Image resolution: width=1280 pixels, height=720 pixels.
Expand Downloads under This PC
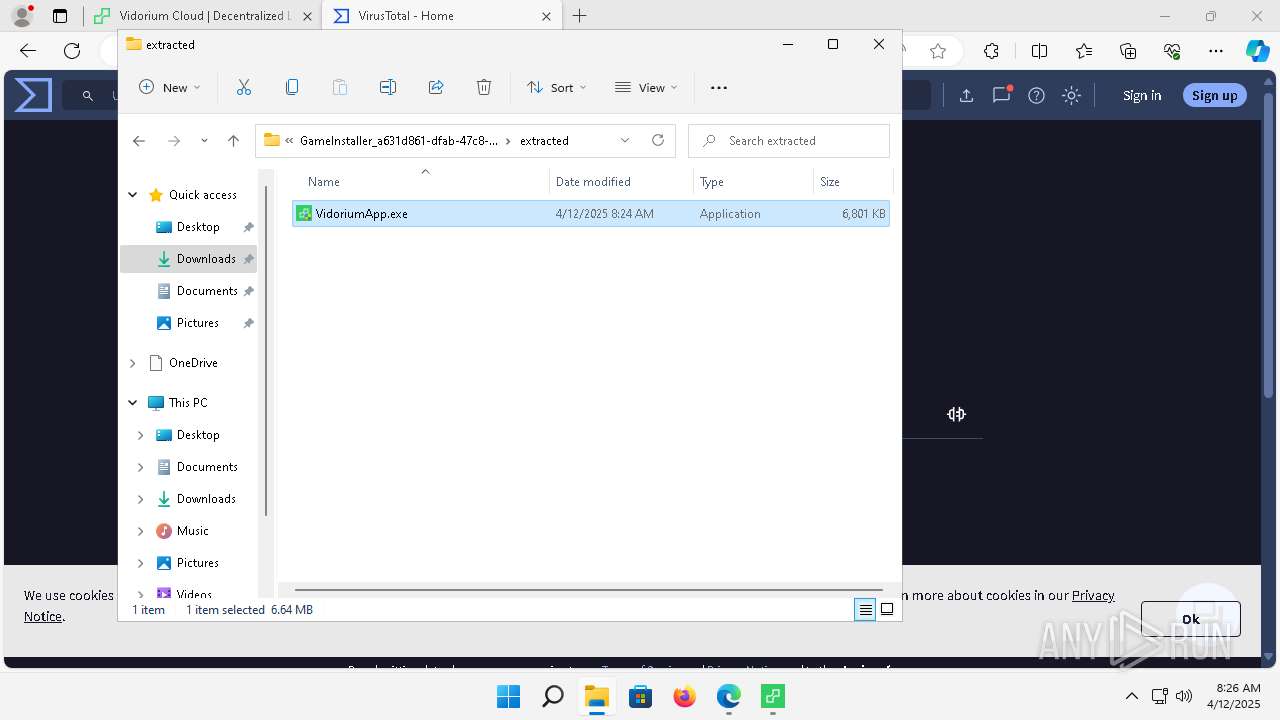coord(141,499)
